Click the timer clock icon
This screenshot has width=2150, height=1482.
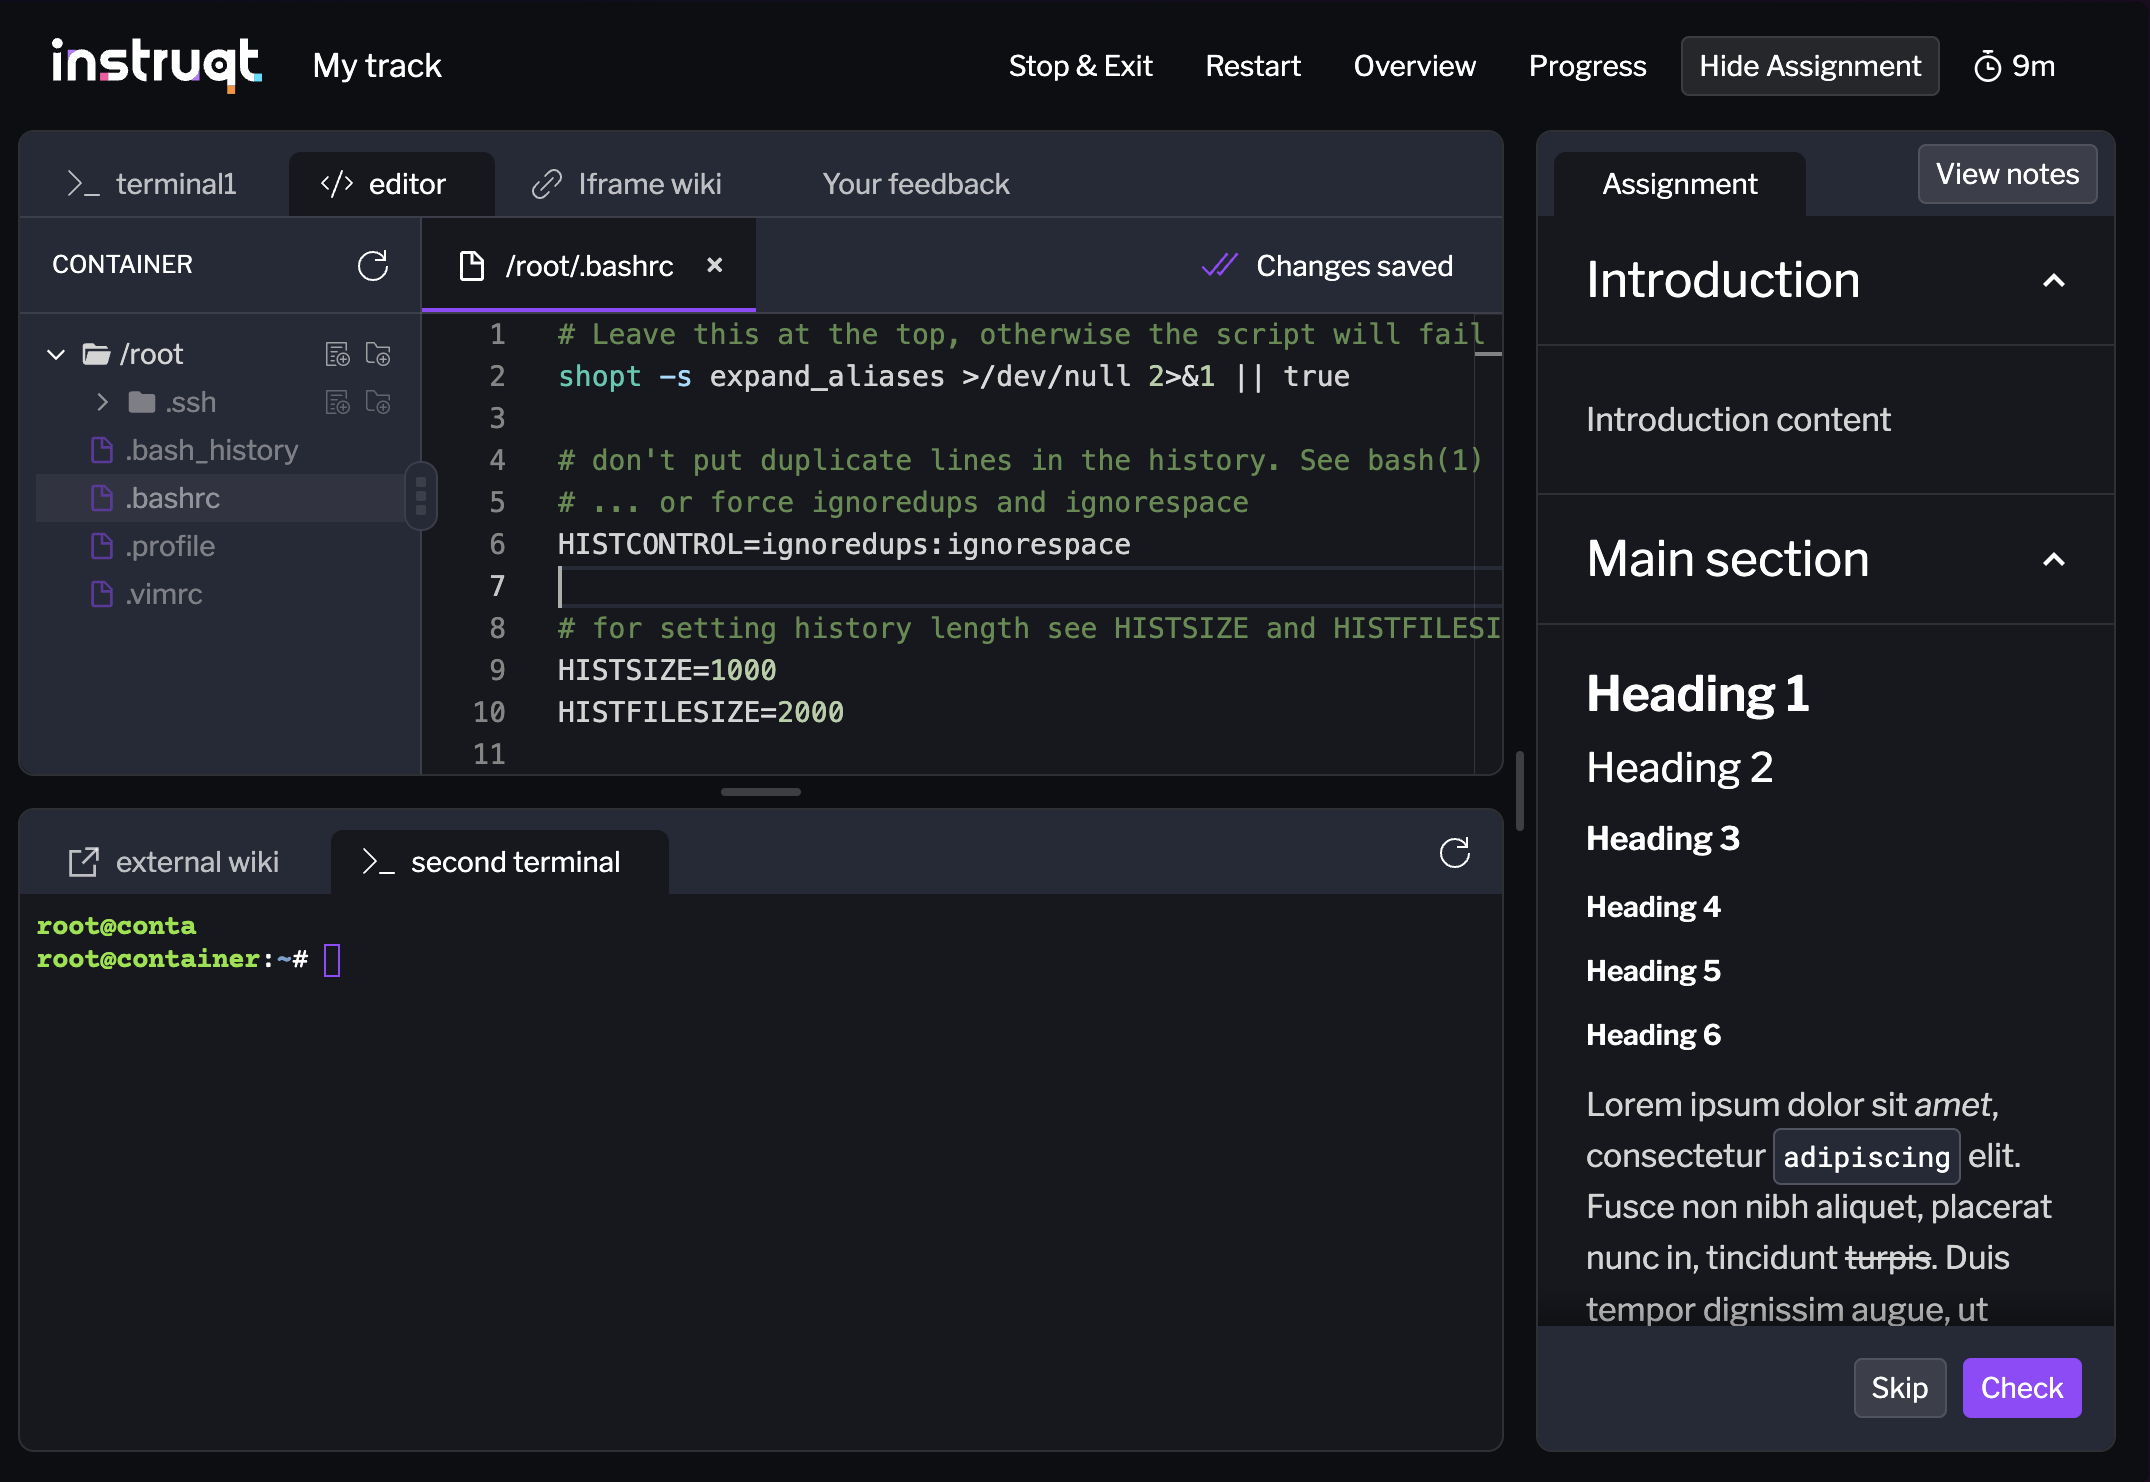pyautogui.click(x=1987, y=67)
